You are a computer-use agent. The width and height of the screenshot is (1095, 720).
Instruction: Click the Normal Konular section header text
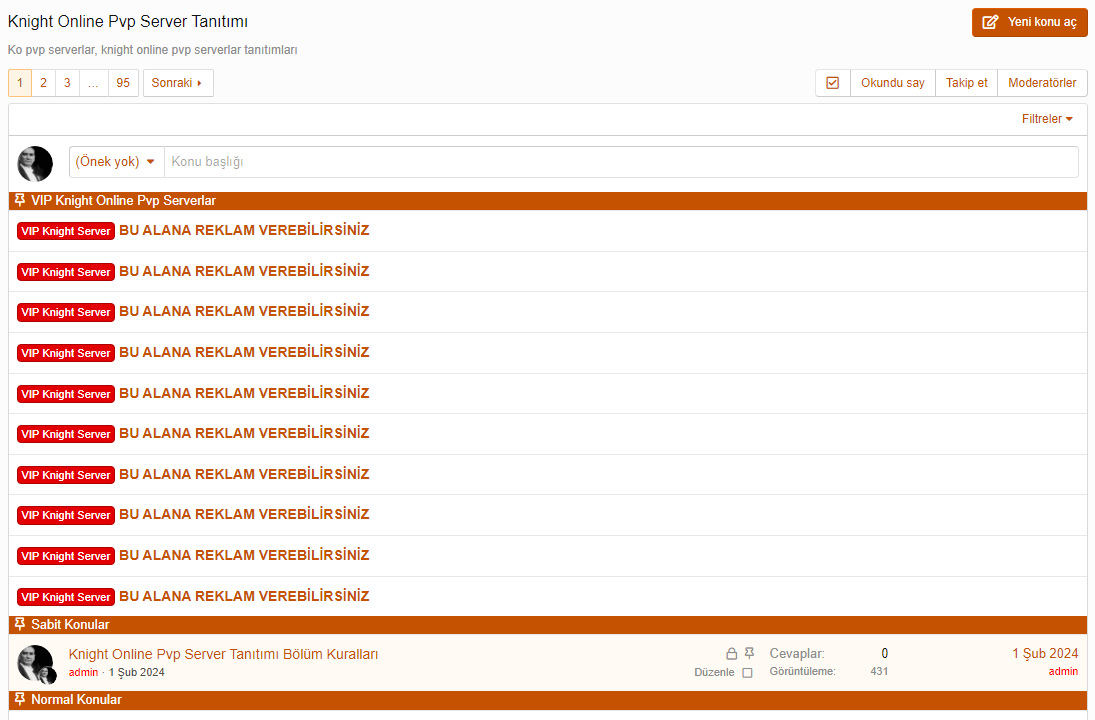pos(76,699)
